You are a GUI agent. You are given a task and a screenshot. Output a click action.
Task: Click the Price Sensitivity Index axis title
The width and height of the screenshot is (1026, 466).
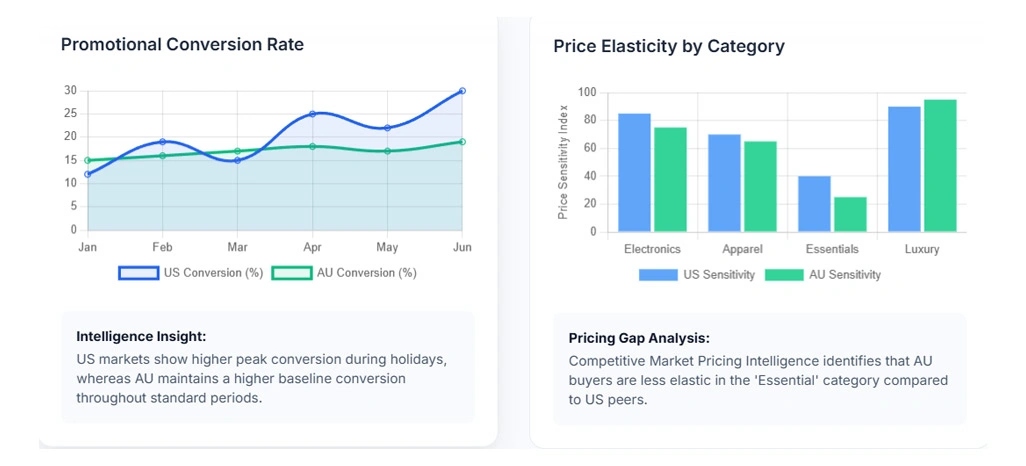point(563,162)
